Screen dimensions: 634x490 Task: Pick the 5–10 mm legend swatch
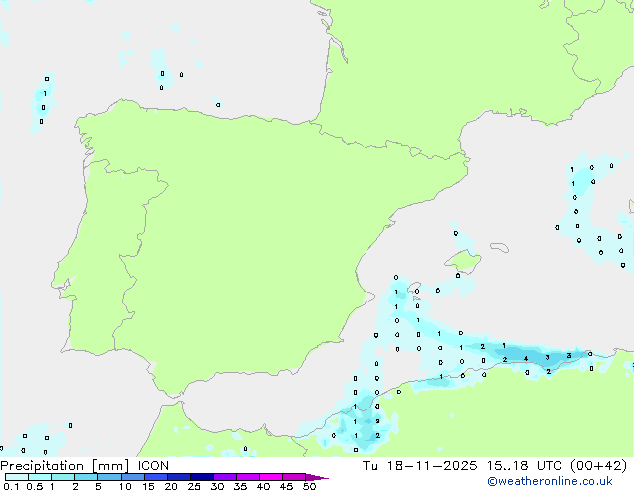click(x=109, y=477)
